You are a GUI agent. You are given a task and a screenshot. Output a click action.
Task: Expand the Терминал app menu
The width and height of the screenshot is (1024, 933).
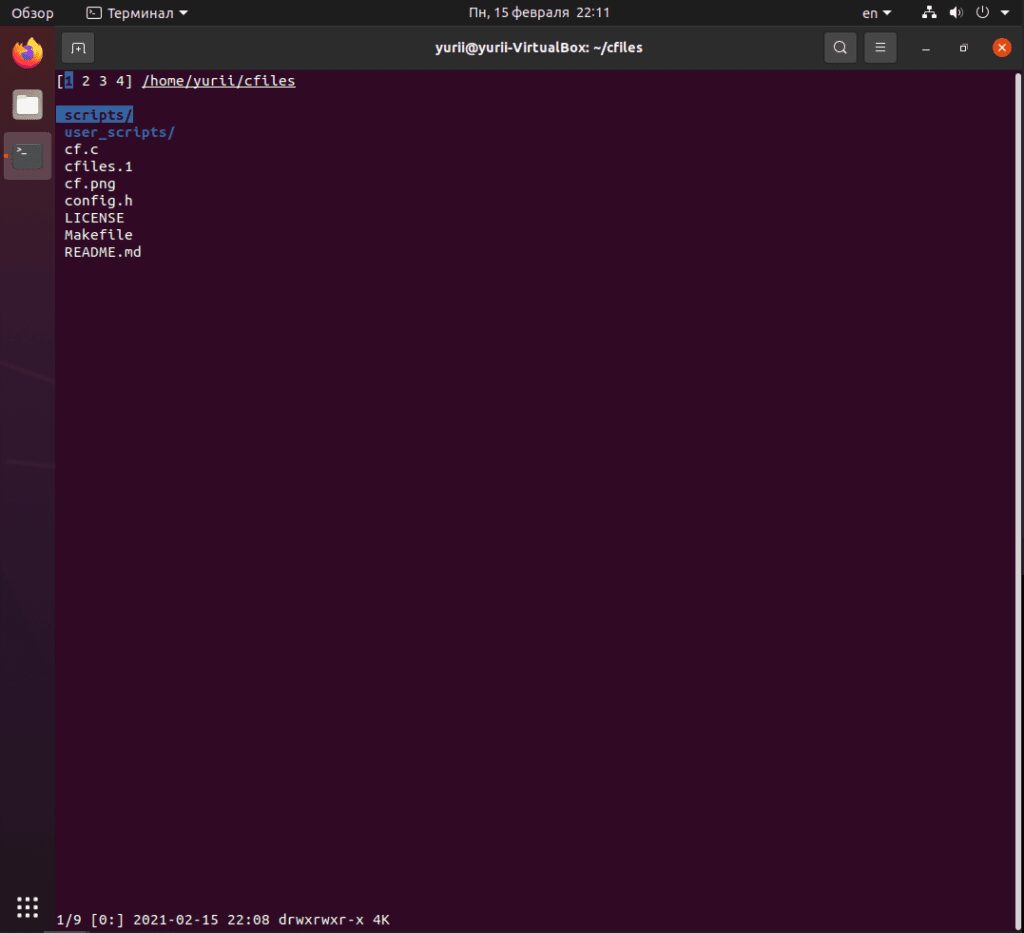[x=137, y=13]
